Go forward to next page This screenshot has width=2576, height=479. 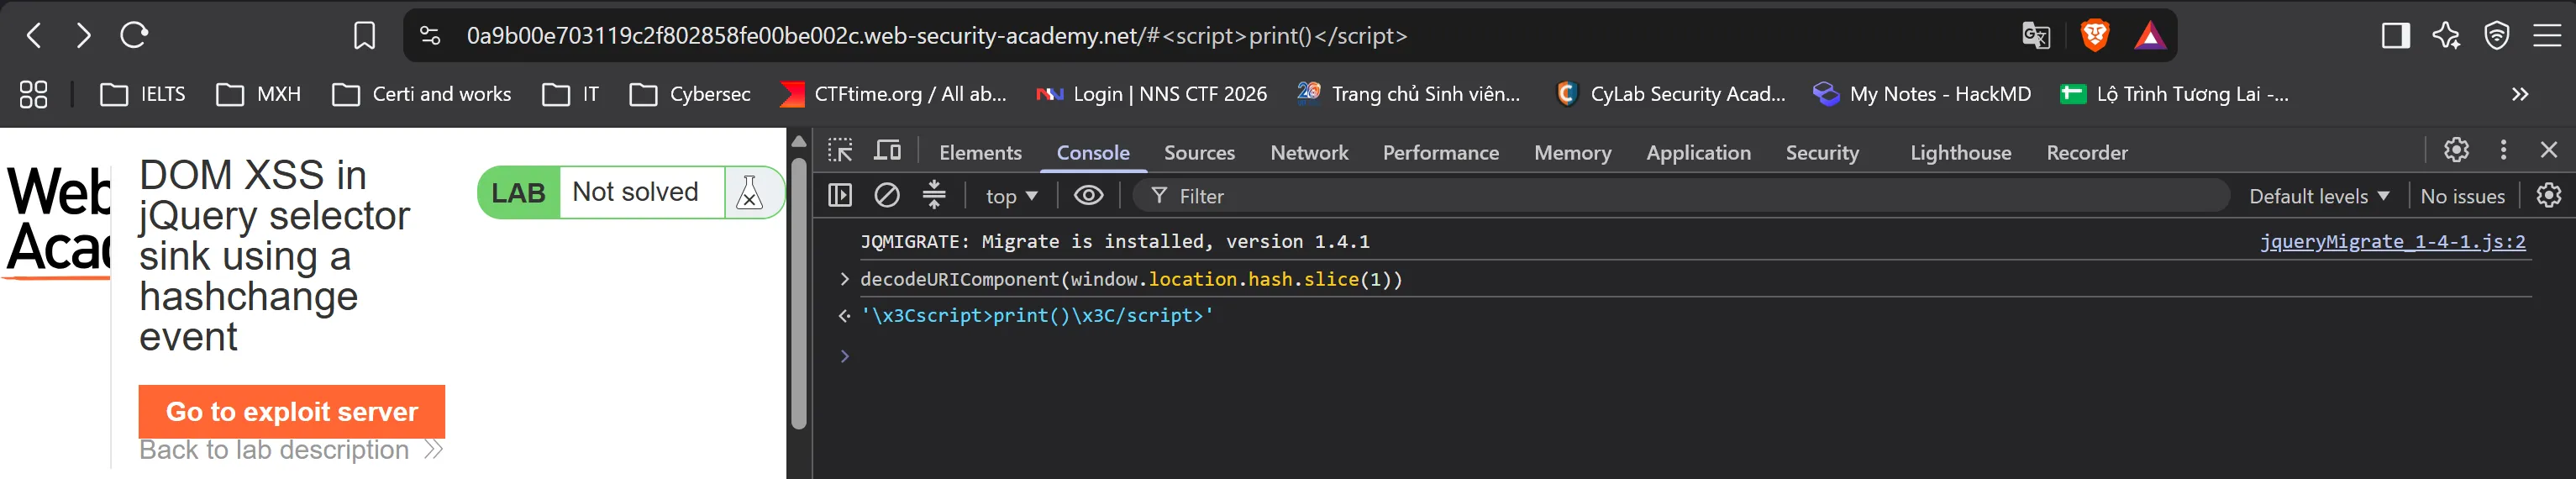tap(84, 36)
